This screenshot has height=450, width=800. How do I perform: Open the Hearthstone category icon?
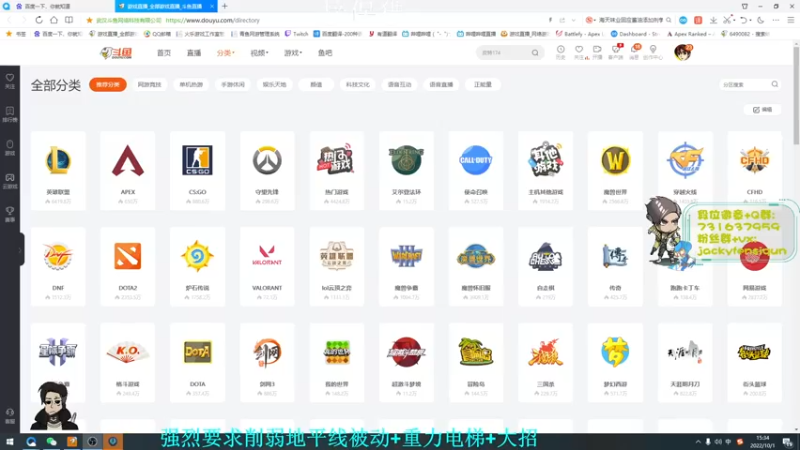coord(197,256)
